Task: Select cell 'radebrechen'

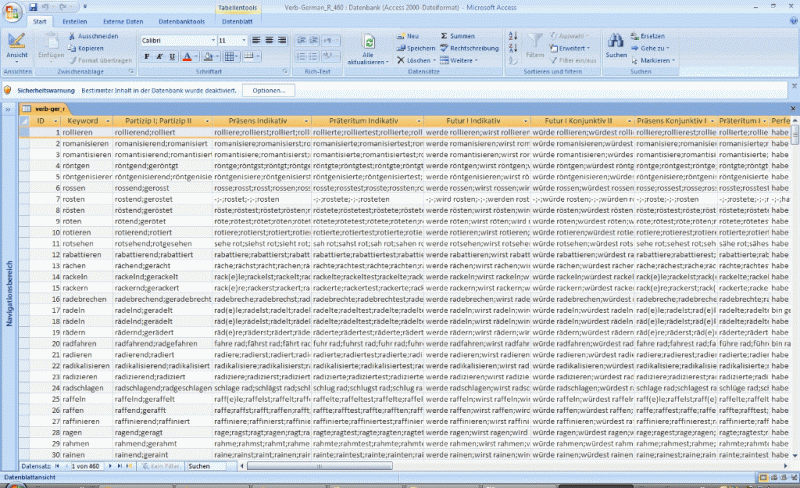Action: [85, 299]
